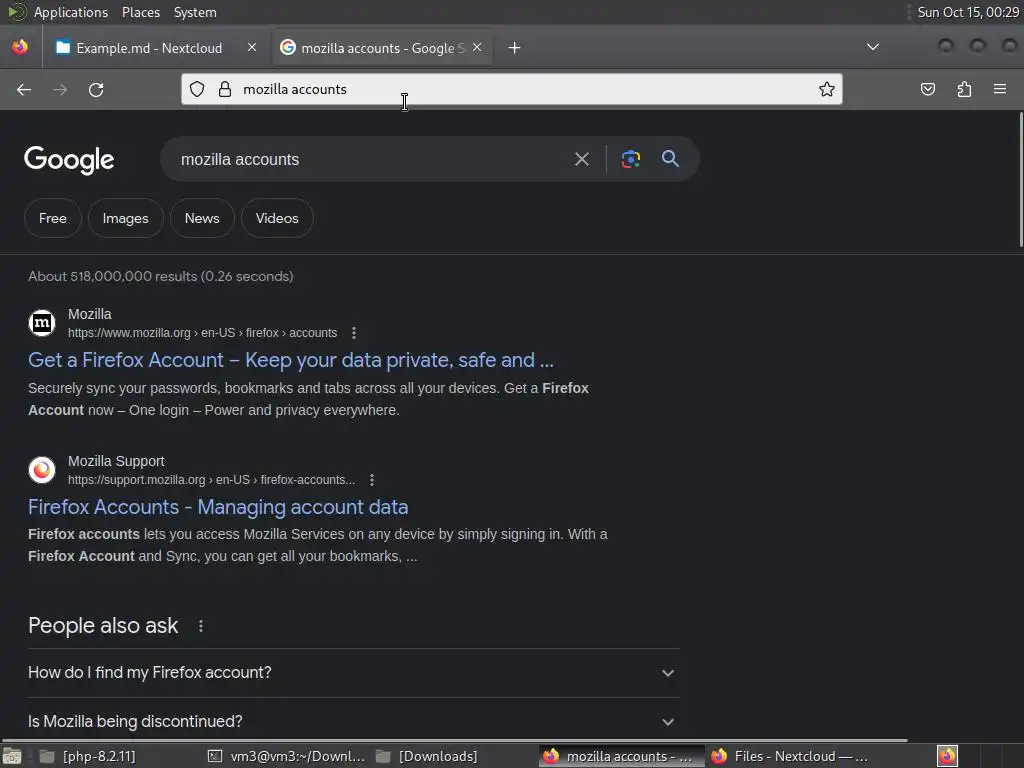
Task: Open the Pocket save icon
Action: [x=927, y=89]
